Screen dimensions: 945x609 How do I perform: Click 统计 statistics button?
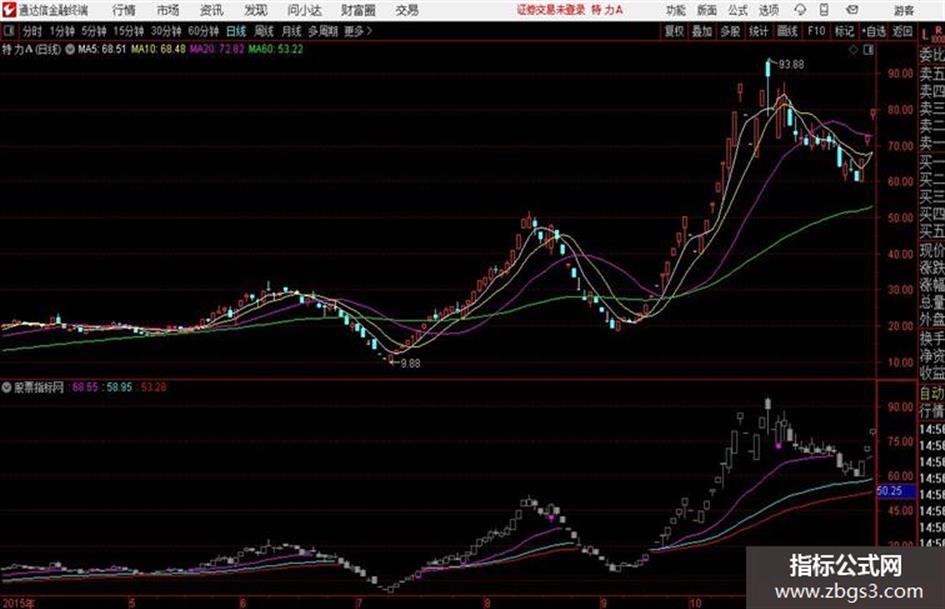758,31
